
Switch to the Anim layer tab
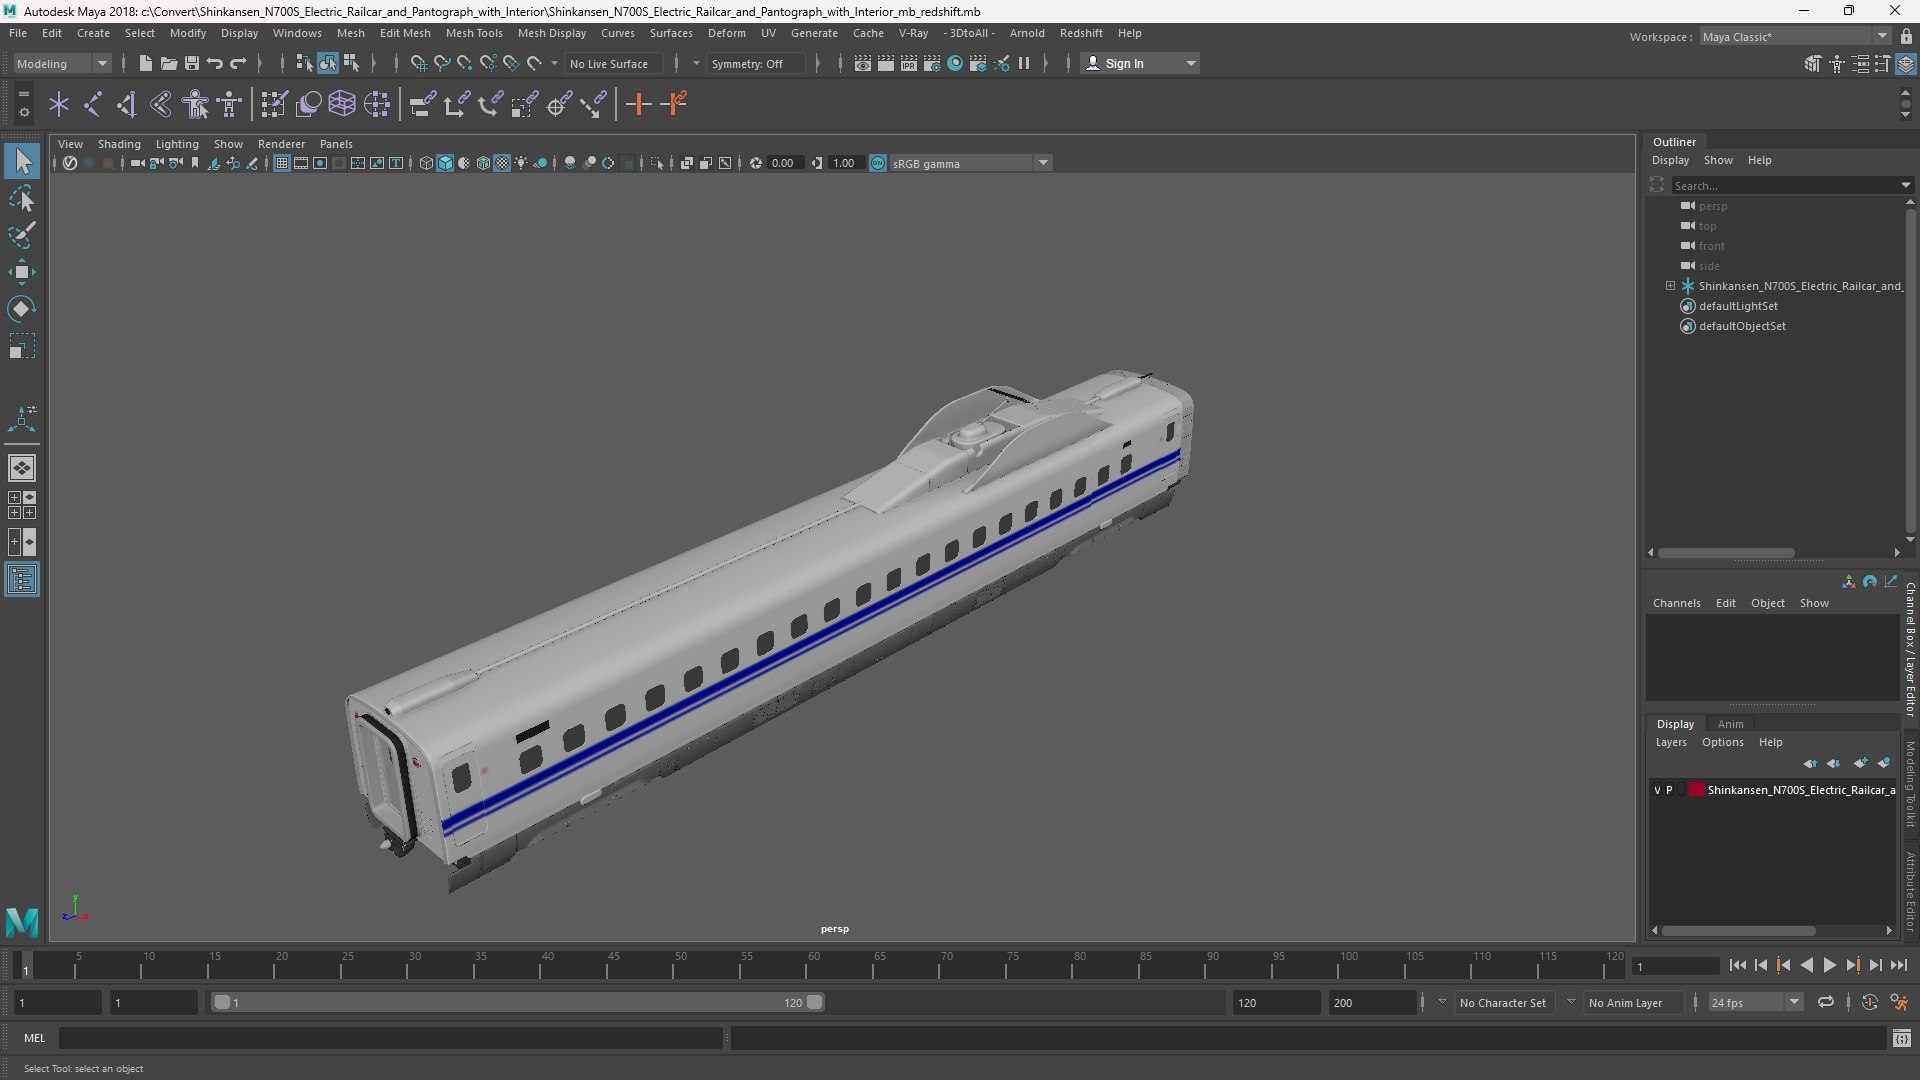coord(1730,724)
